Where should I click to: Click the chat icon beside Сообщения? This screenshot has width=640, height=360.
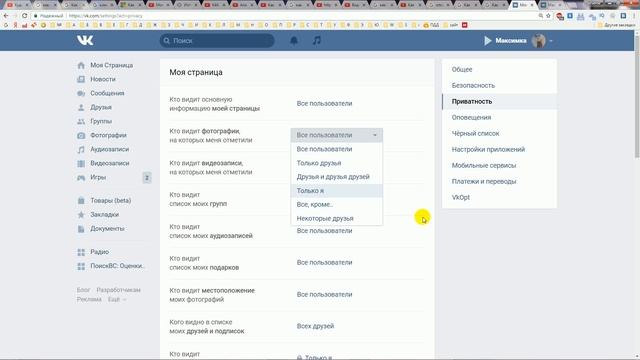pyautogui.click(x=81, y=93)
